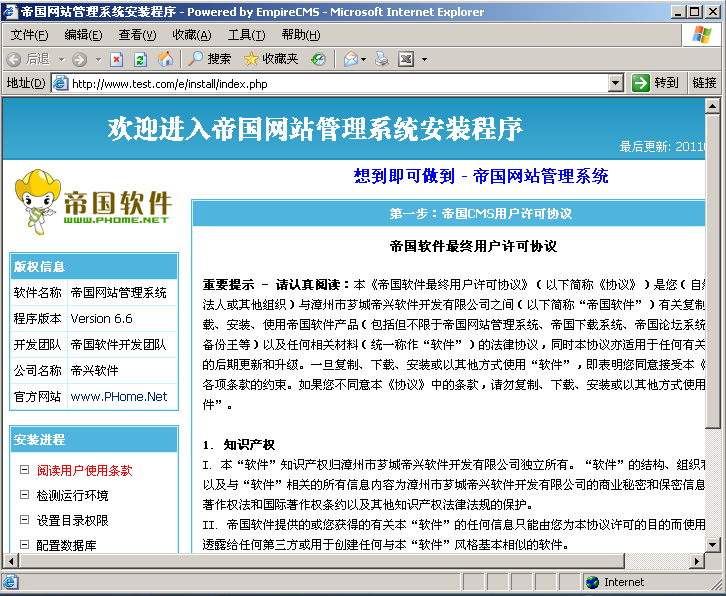Open the 帮助(H) menu
Screen dimensions: 726x596
coord(300,35)
